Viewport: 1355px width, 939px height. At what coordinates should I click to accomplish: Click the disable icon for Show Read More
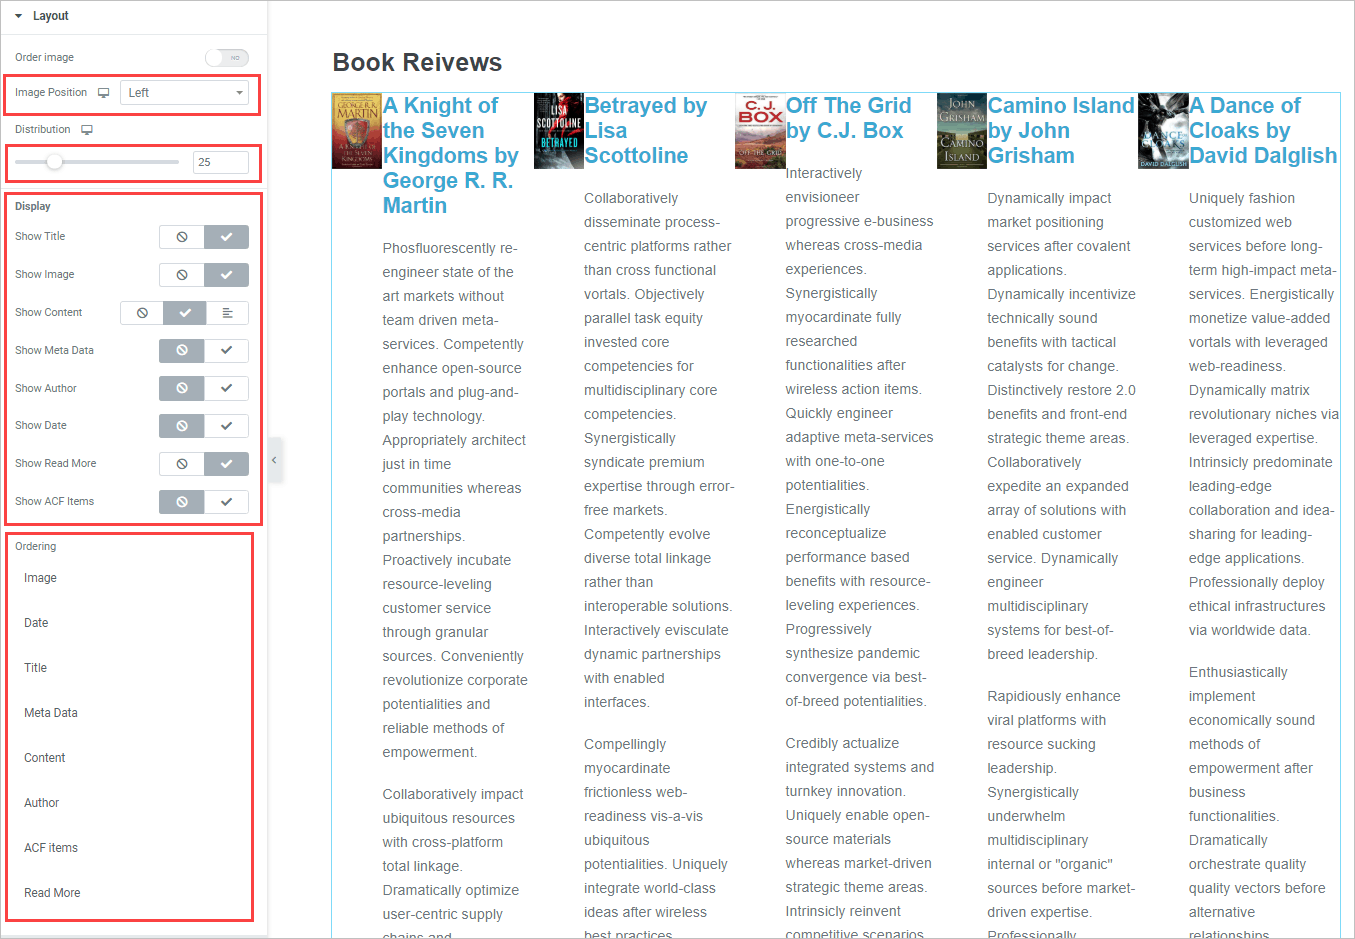tap(182, 464)
